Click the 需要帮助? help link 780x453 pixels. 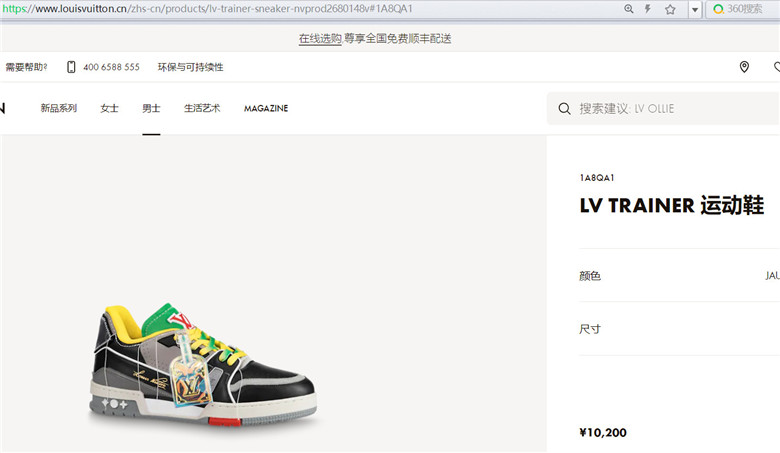26,67
